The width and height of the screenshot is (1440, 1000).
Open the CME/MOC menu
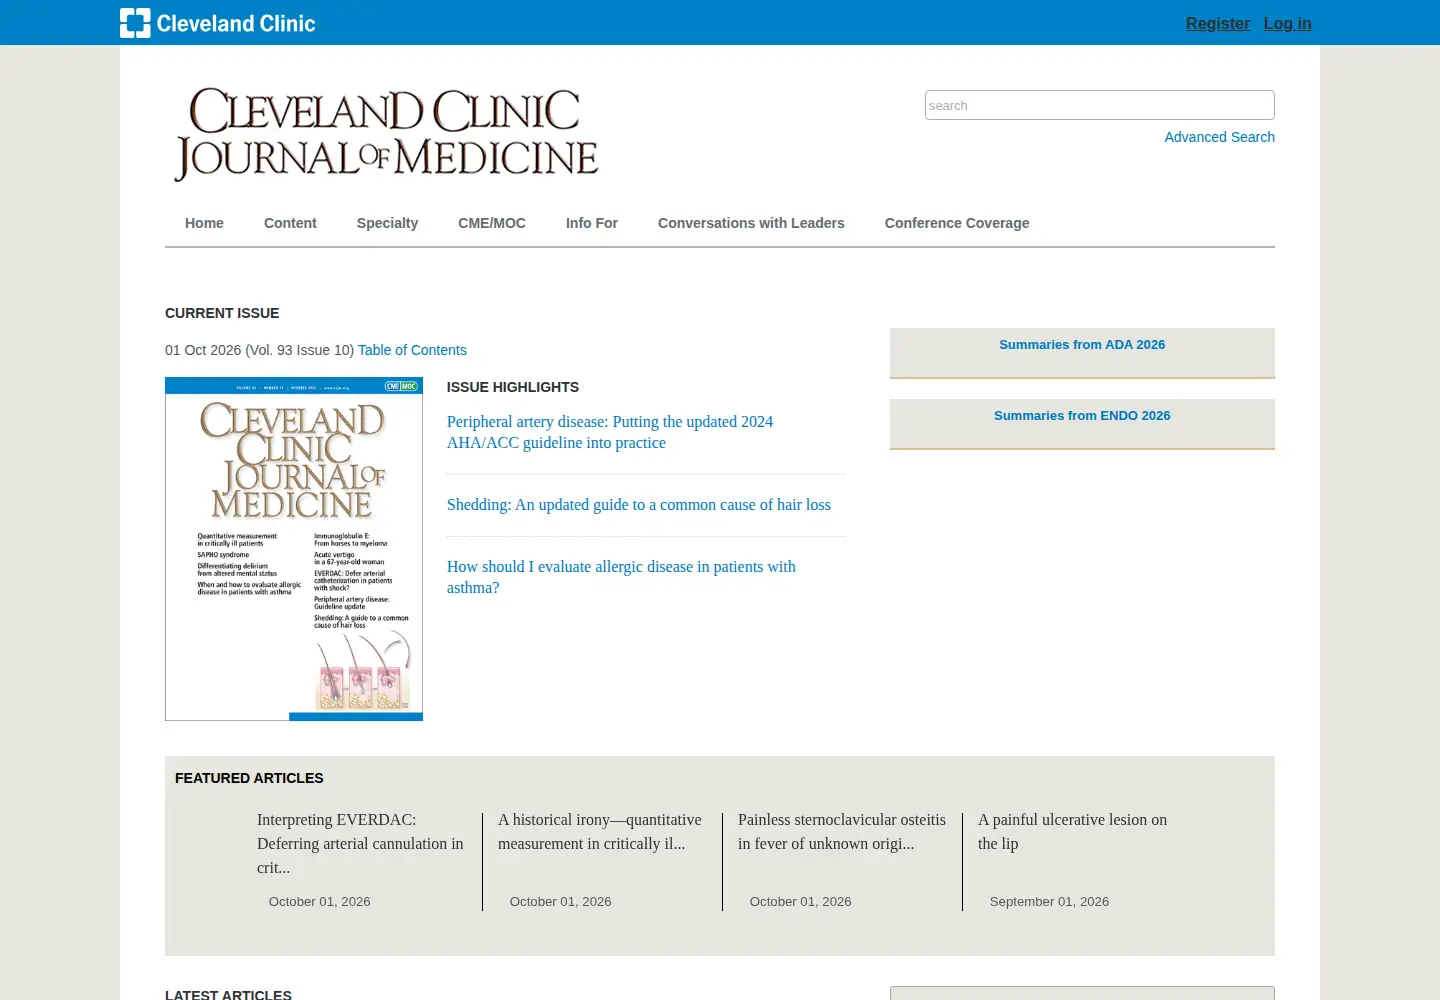(x=492, y=223)
